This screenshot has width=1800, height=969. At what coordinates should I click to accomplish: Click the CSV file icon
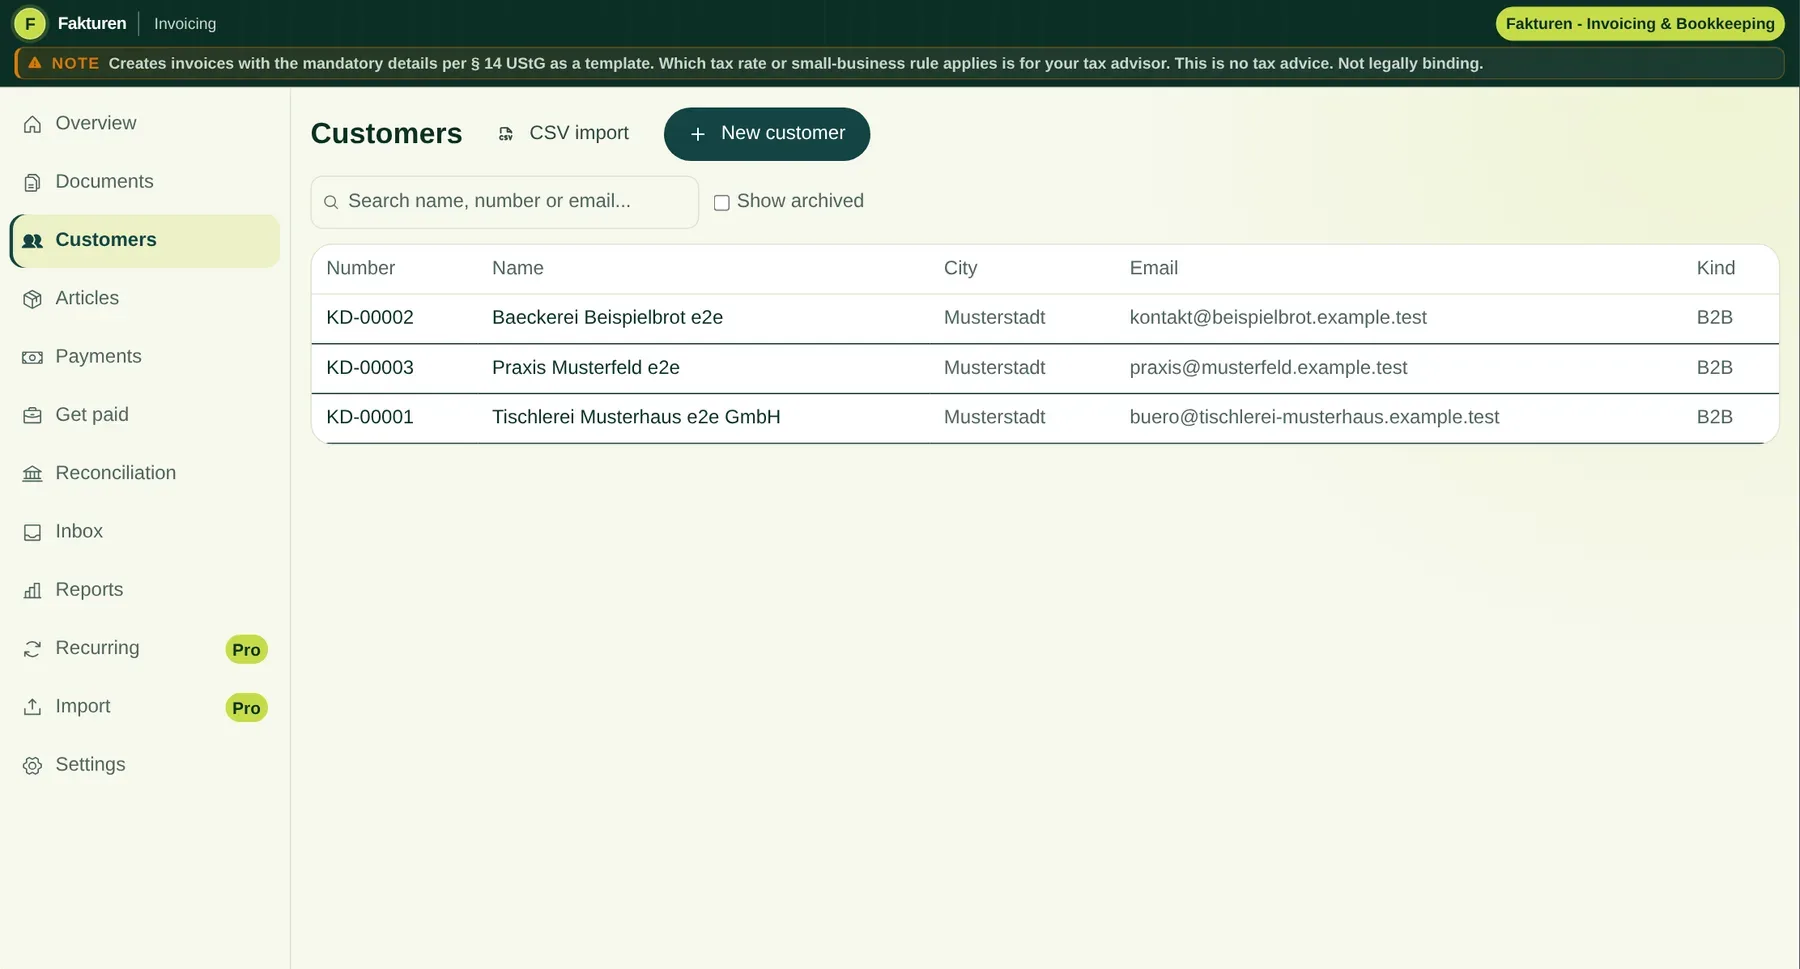(506, 134)
